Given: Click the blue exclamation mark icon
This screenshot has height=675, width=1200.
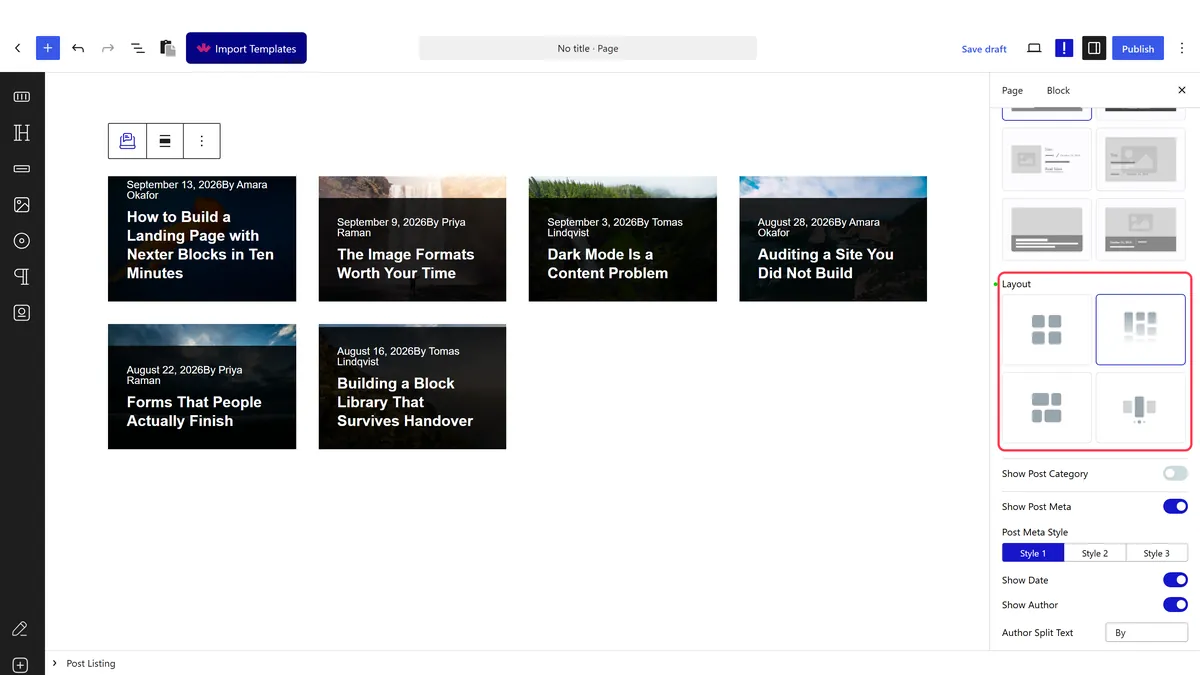Looking at the screenshot, I should (1064, 48).
